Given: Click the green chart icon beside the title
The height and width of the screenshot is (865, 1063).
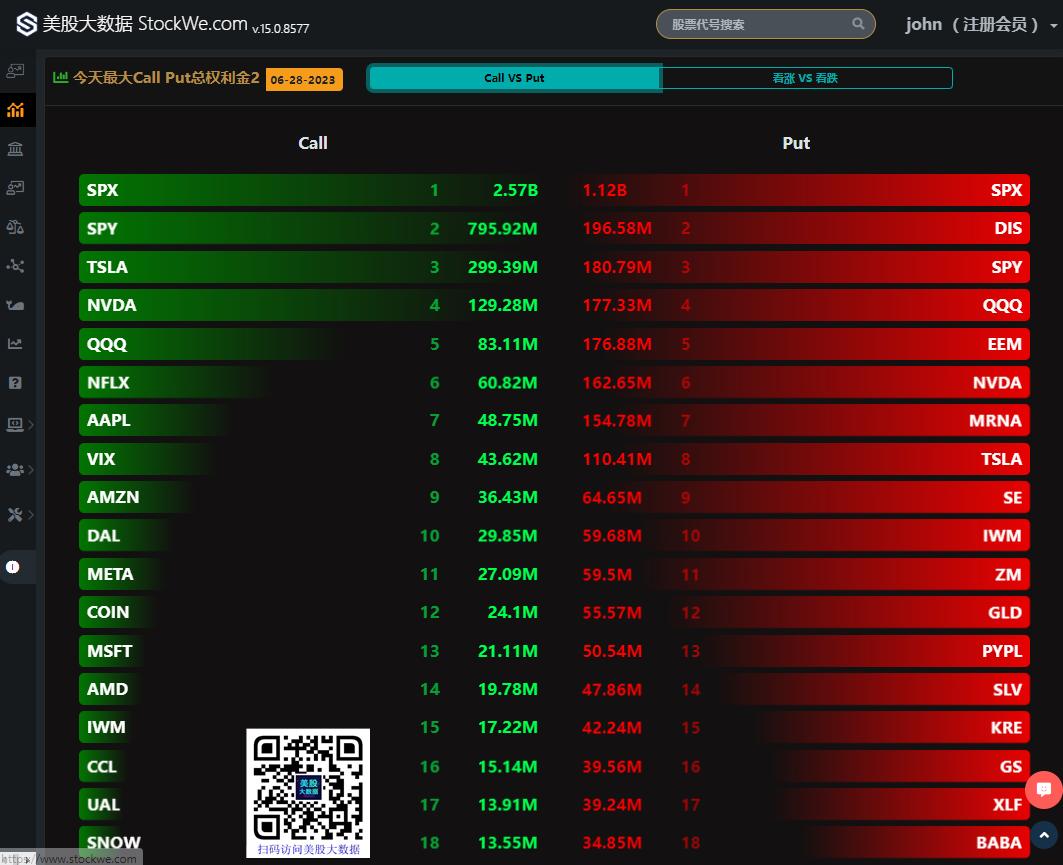Looking at the screenshot, I should point(60,77).
